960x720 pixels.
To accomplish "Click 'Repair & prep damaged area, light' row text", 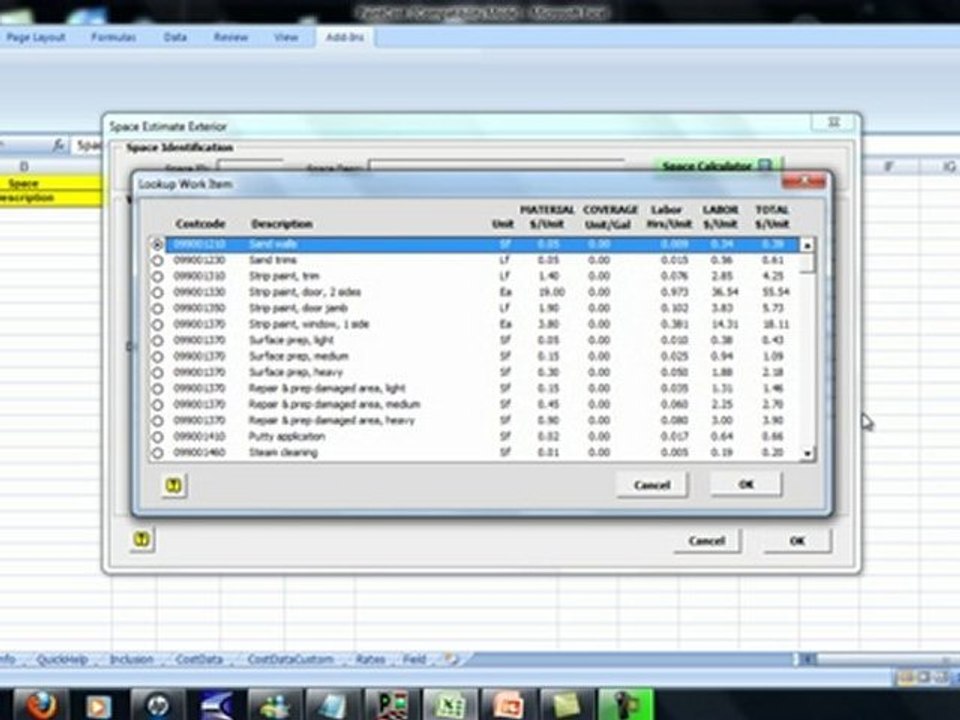I will click(327, 388).
